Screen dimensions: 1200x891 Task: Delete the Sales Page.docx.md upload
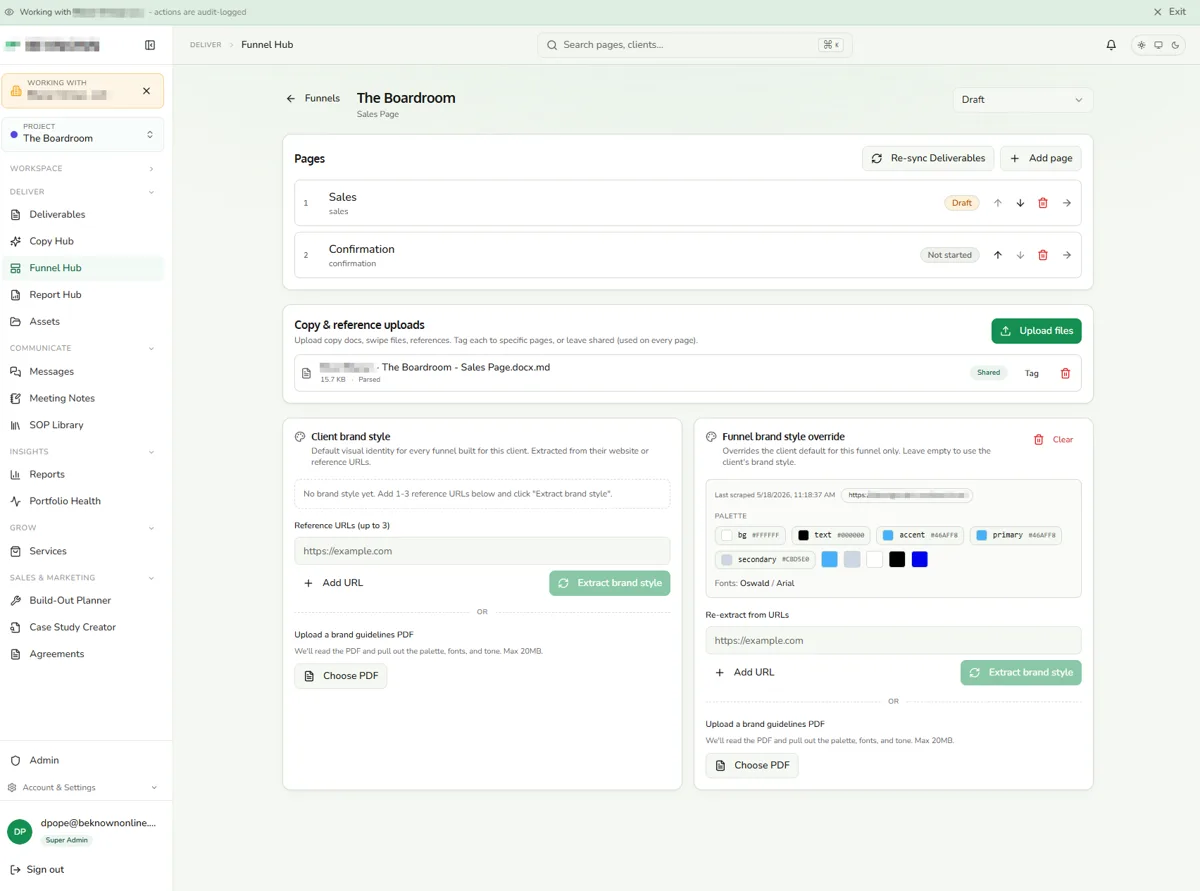(1065, 373)
